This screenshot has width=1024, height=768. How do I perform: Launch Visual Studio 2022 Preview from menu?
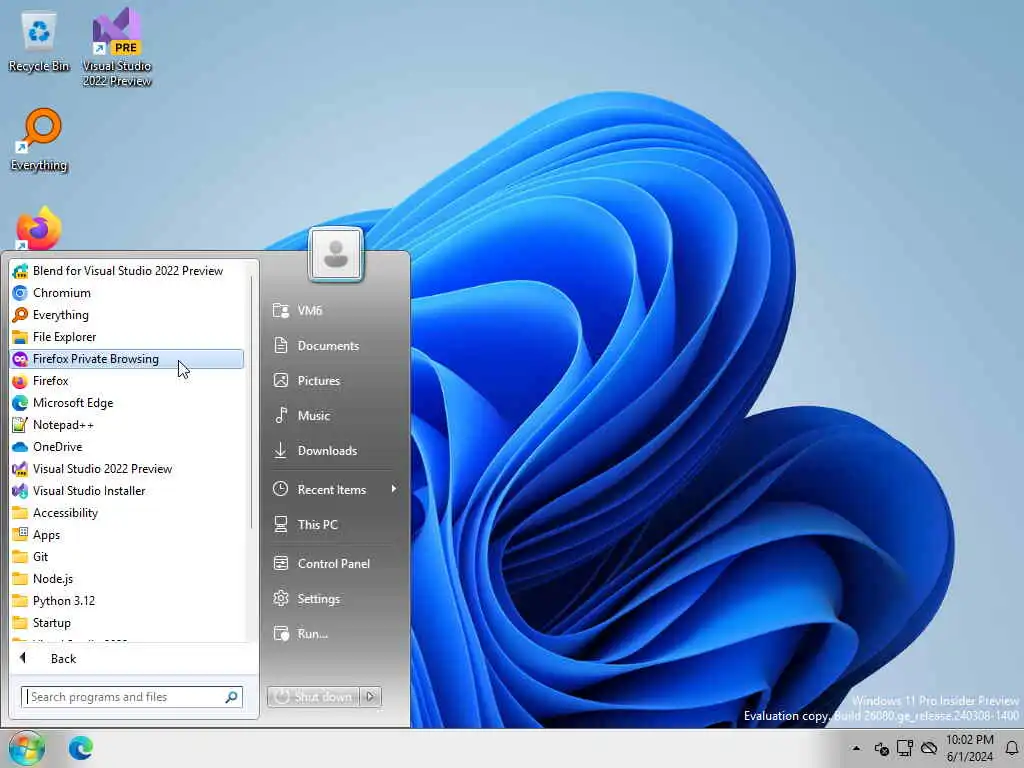point(127,469)
